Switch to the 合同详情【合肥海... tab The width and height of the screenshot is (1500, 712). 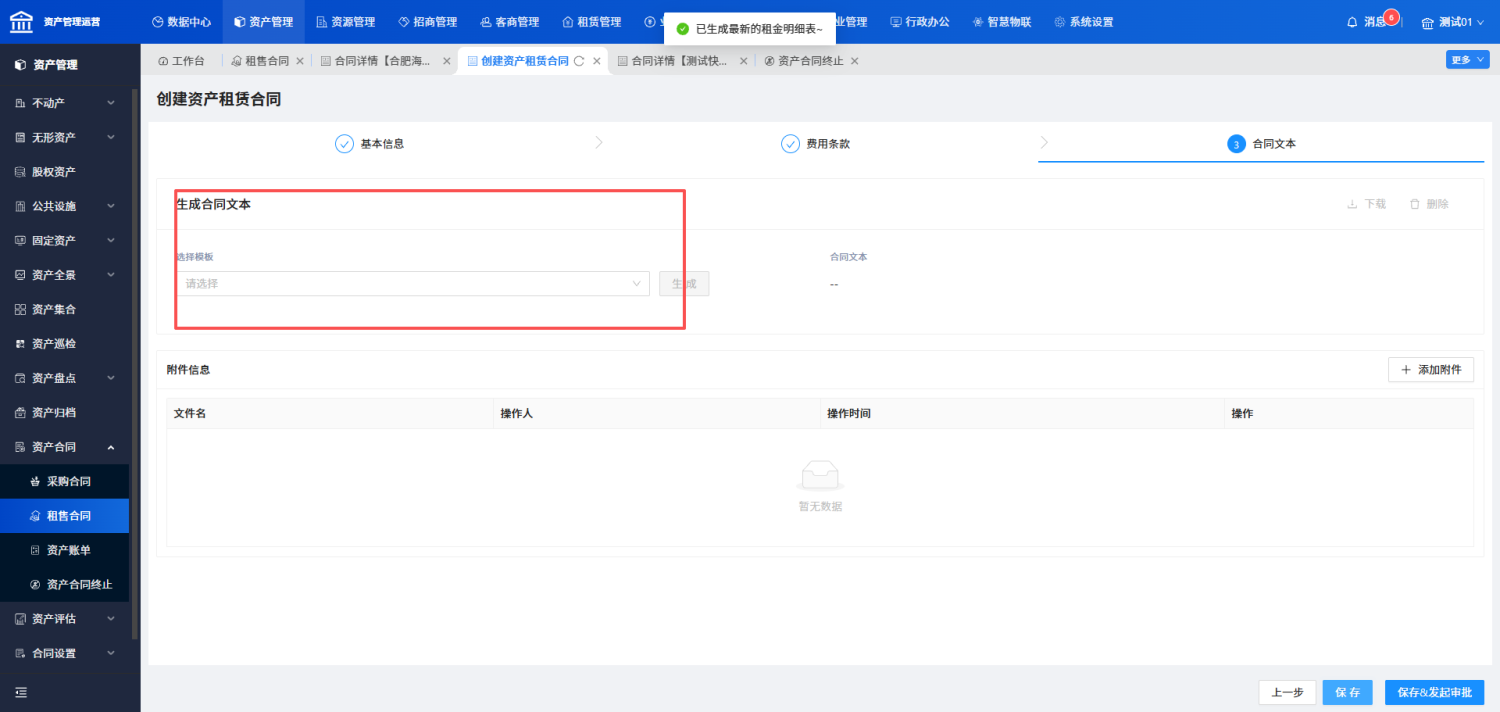376,61
